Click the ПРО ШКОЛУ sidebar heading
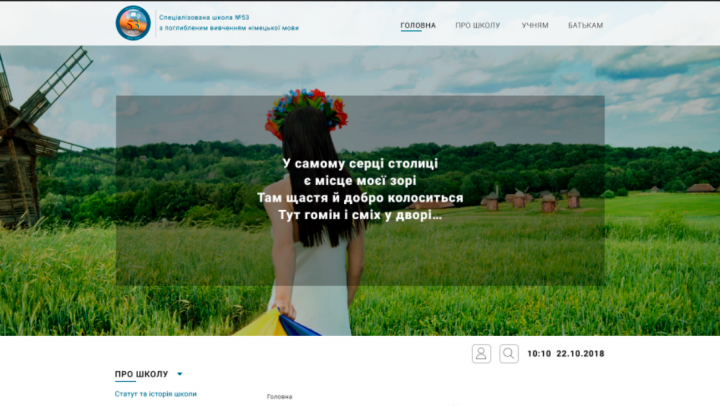Screen dimensions: 720x406 pos(141,374)
